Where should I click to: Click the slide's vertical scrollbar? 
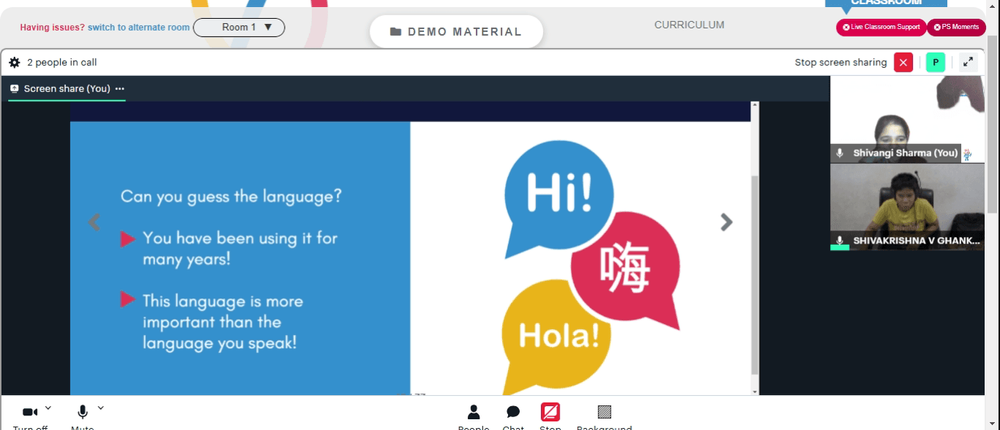[755, 274]
